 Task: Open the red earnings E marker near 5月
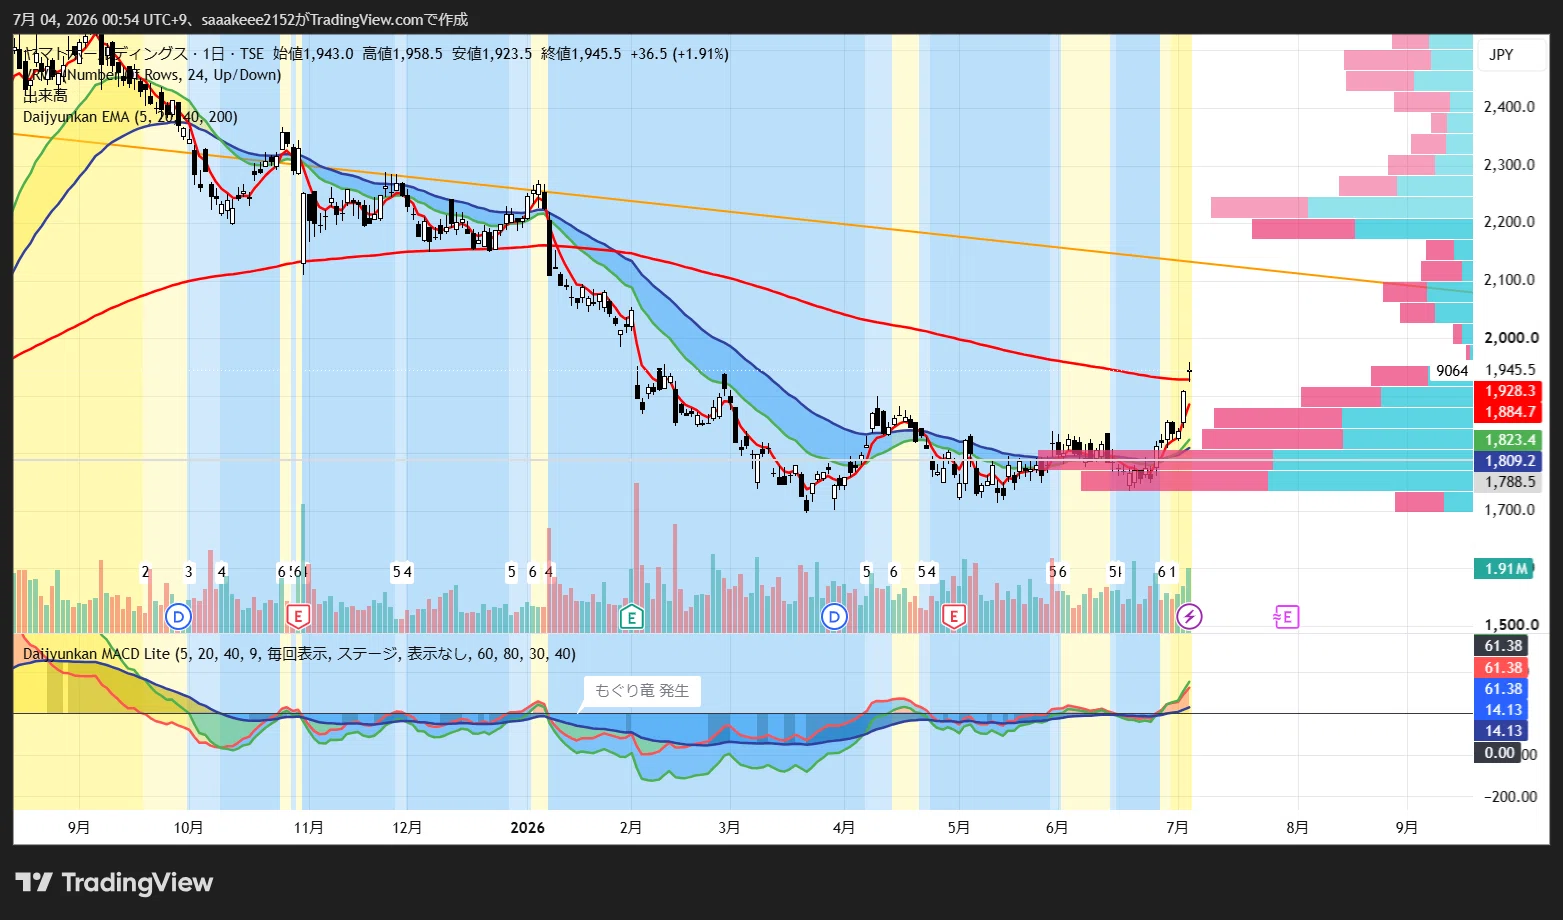[954, 616]
